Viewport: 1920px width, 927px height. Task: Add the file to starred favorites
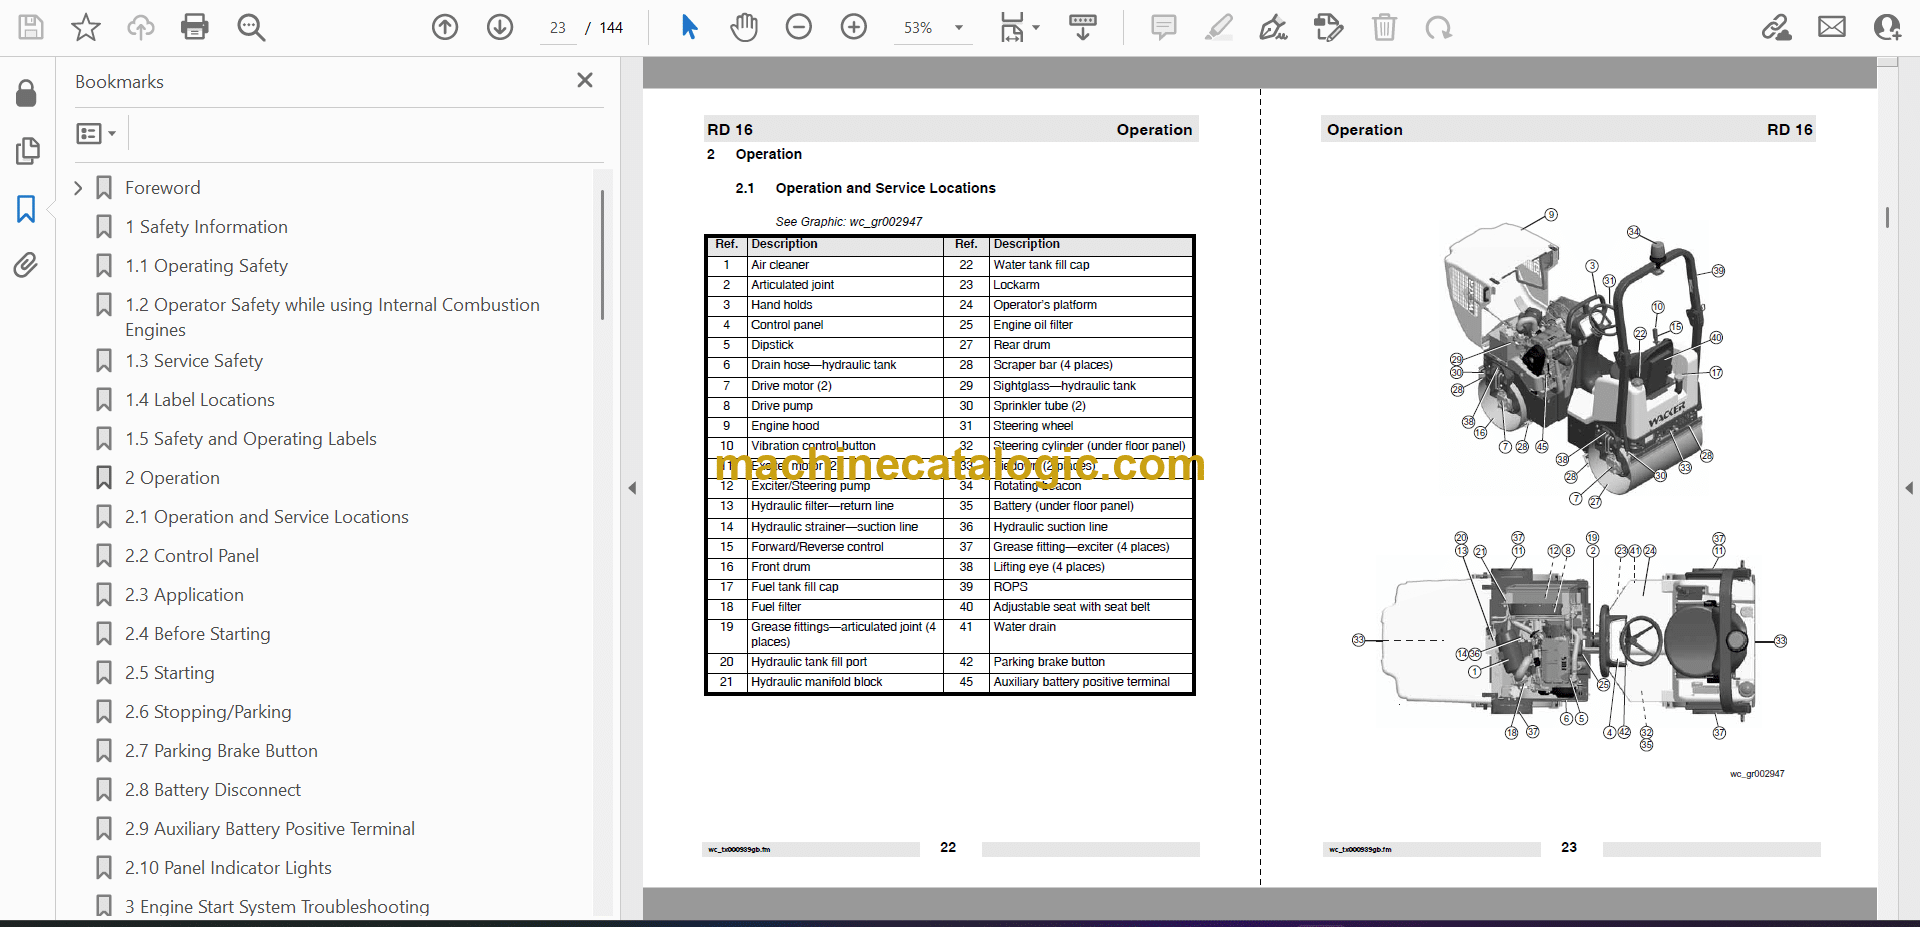coord(86,27)
